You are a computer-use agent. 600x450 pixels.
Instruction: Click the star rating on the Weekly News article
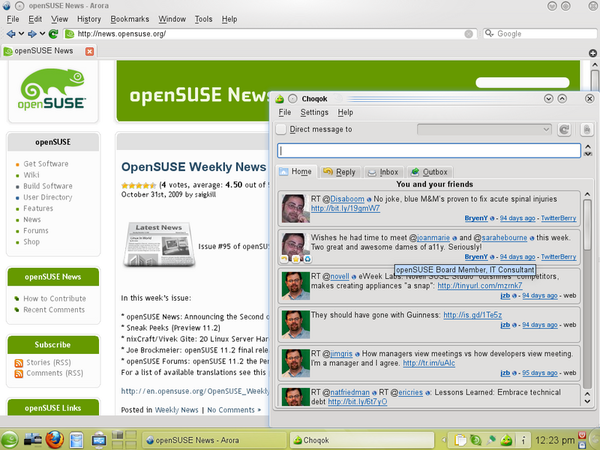click(x=139, y=186)
